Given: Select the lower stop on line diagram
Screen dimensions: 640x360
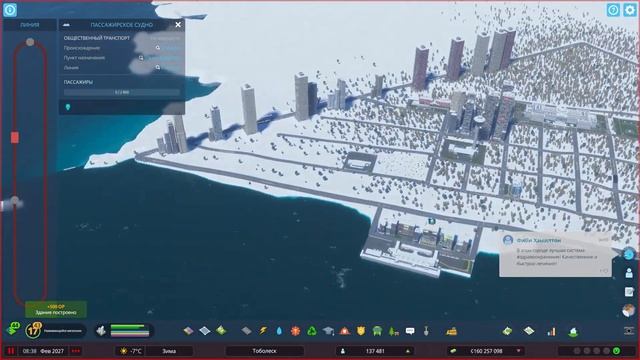Looking at the screenshot, I should (x=15, y=200).
